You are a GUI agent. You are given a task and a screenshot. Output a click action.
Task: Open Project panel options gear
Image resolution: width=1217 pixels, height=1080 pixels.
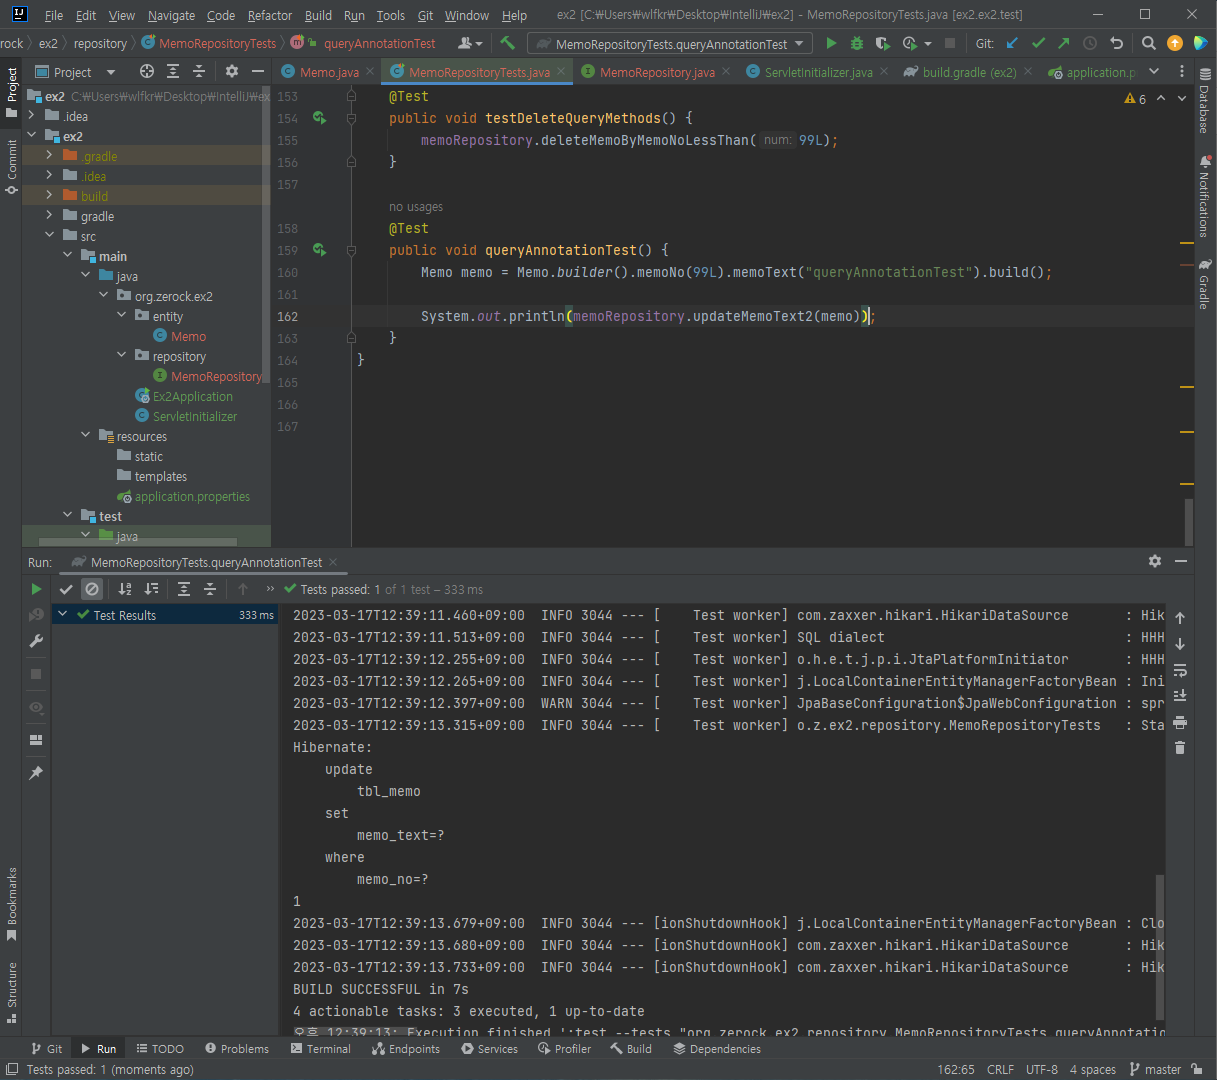[232, 71]
